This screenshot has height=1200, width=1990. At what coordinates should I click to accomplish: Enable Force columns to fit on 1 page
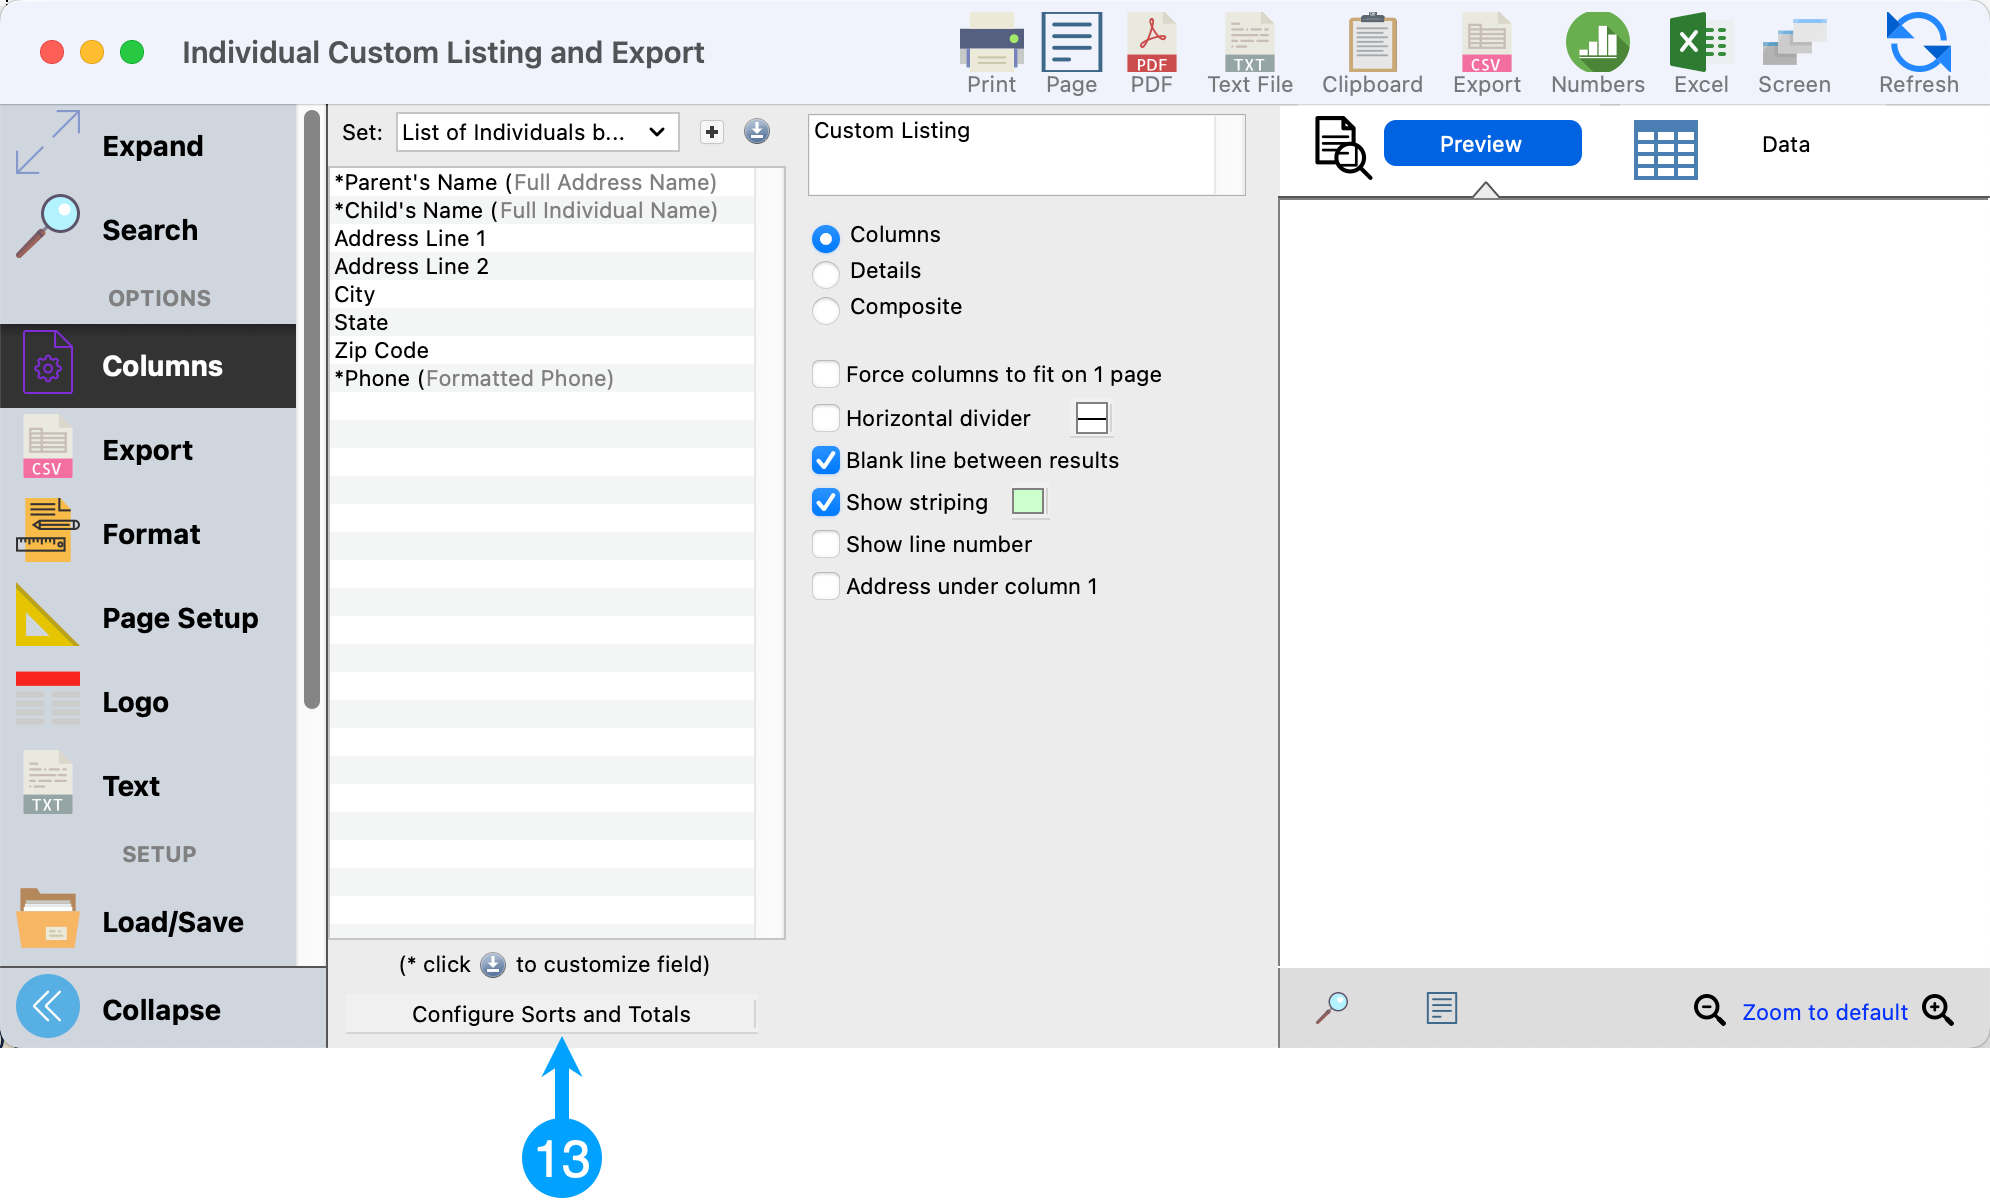pos(826,375)
